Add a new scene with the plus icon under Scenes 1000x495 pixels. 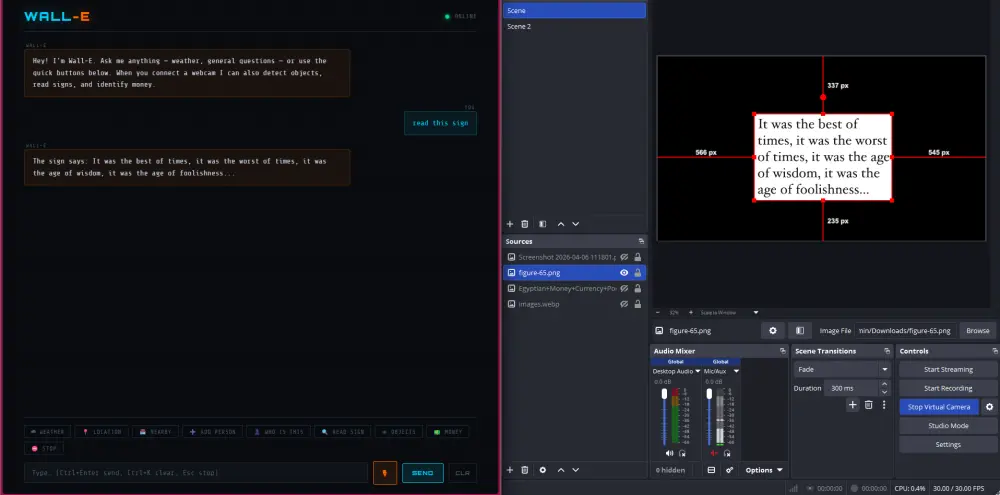(x=510, y=224)
